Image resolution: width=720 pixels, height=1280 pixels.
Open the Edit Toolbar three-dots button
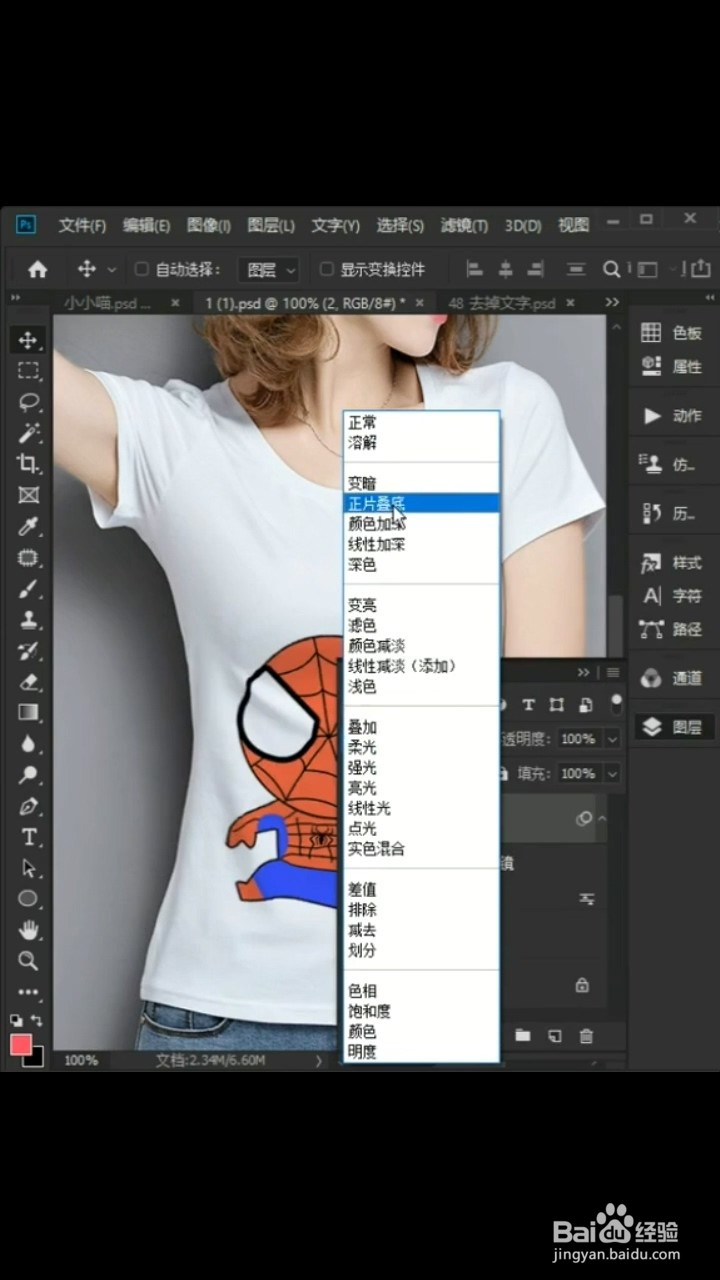[x=28, y=993]
